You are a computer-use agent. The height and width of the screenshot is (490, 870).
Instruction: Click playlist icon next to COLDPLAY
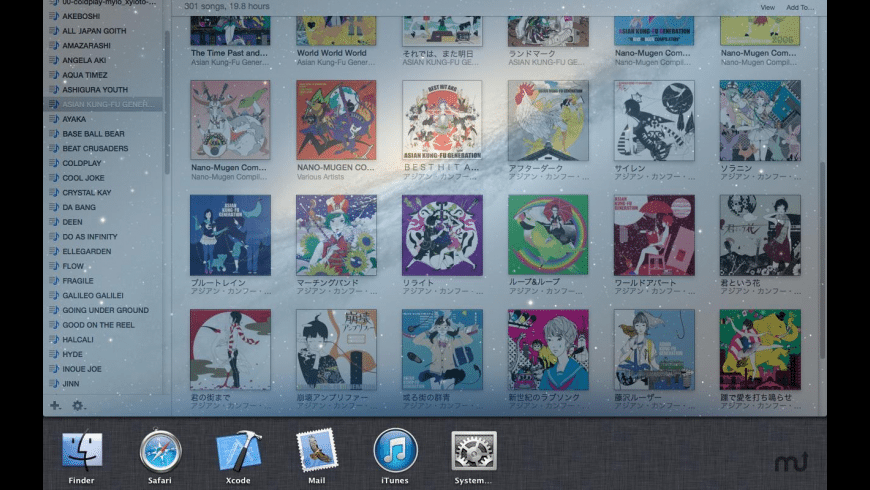(54, 163)
